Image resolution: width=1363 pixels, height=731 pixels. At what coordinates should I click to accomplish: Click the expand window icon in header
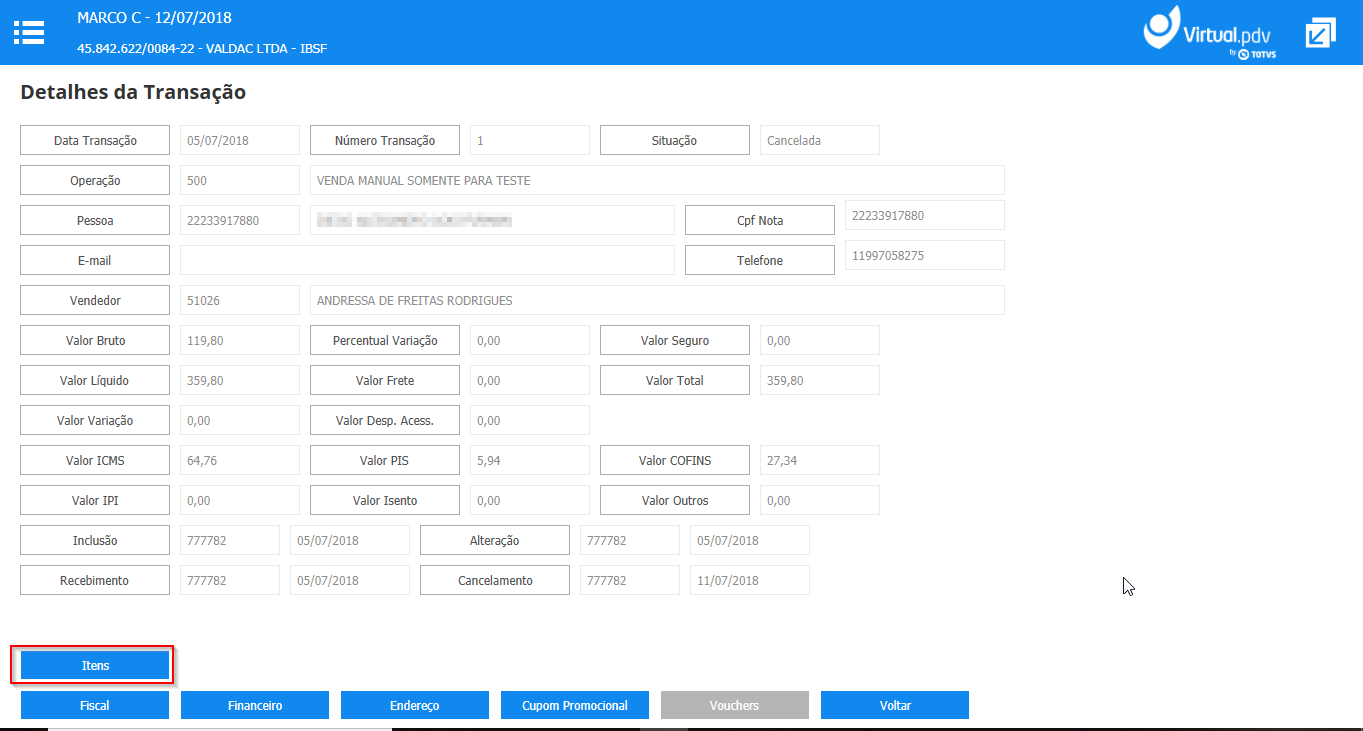point(1320,33)
